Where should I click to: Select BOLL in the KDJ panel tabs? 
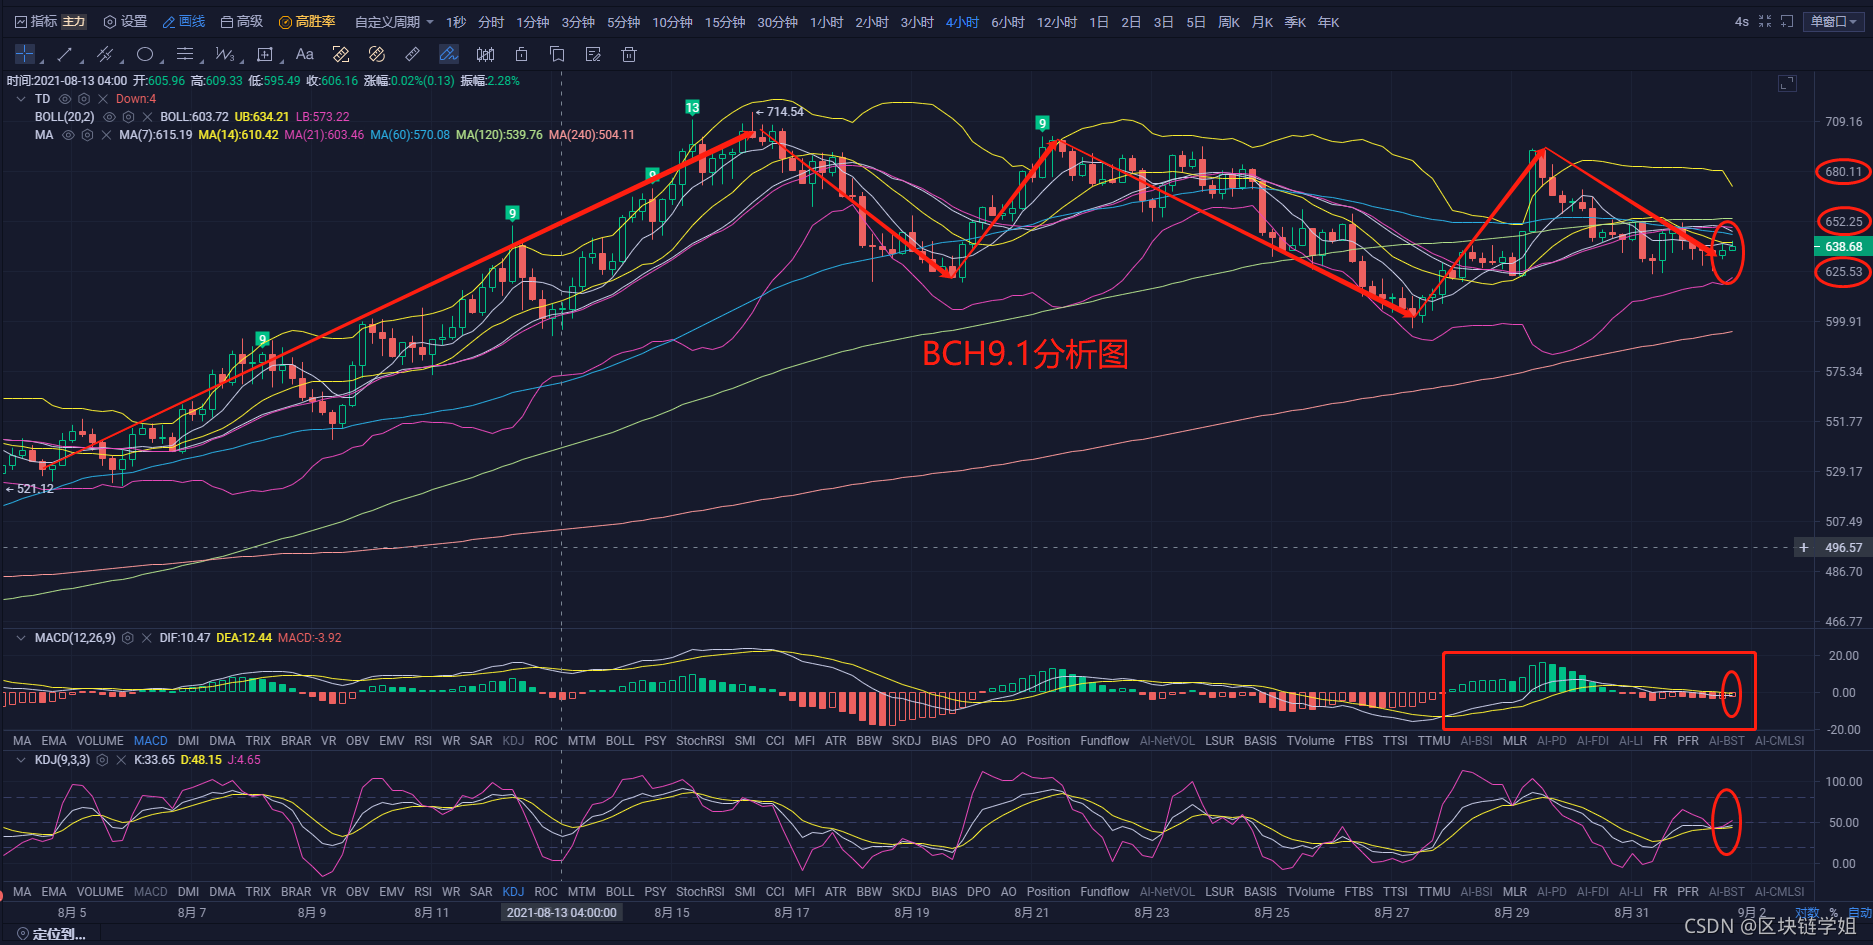coord(620,892)
